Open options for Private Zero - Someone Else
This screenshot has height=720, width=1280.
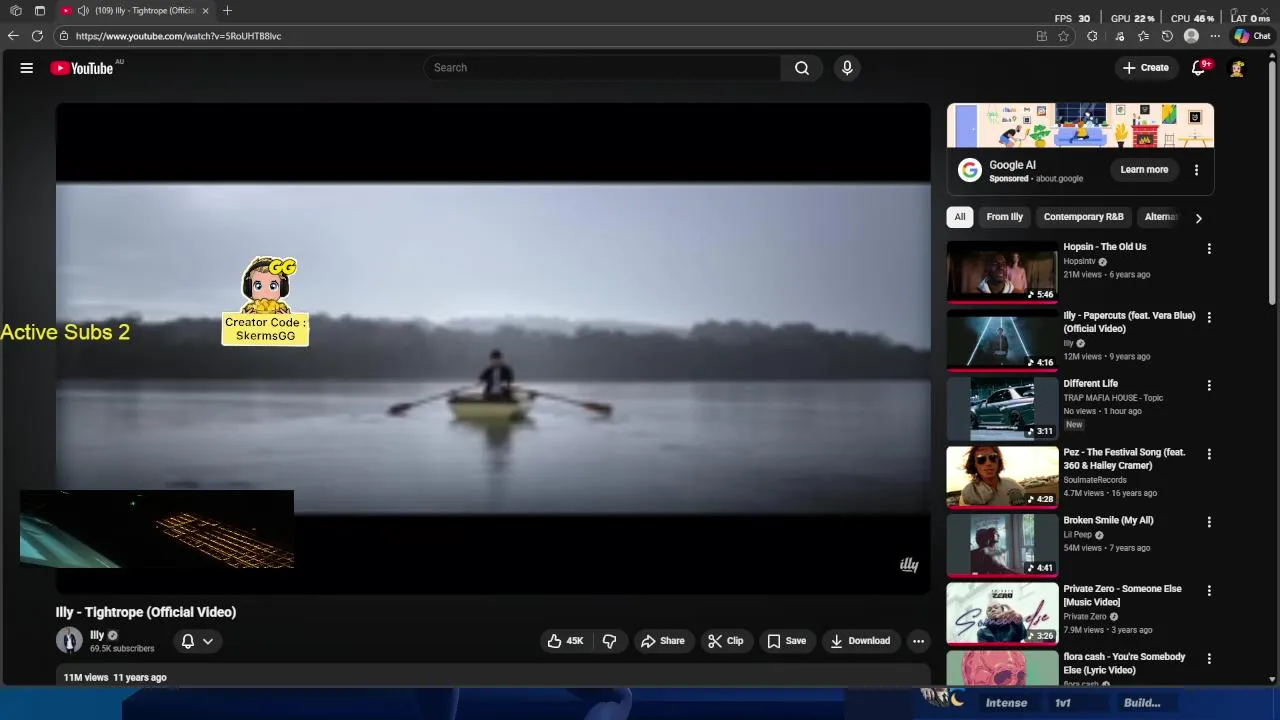[1209, 590]
